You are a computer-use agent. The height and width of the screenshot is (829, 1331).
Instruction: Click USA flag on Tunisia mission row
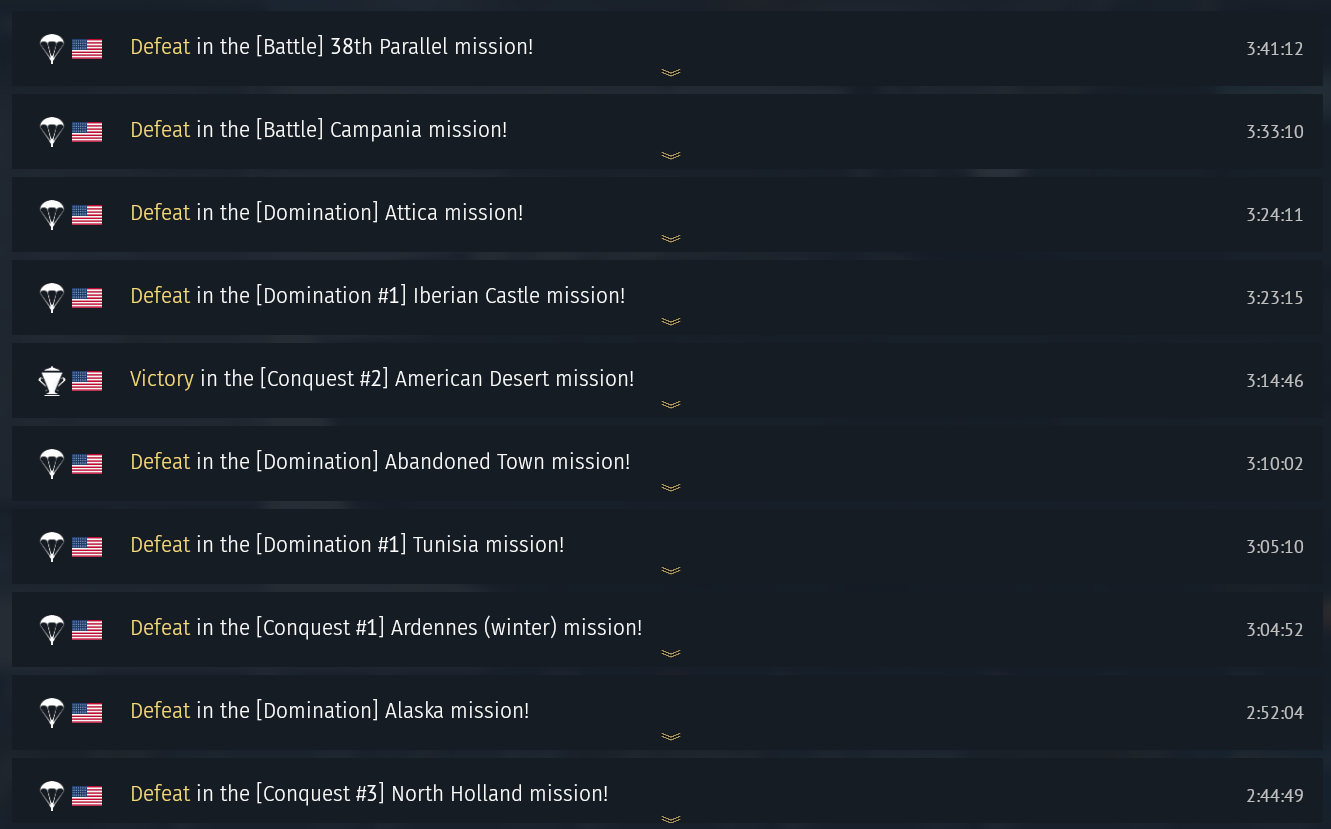point(87,546)
